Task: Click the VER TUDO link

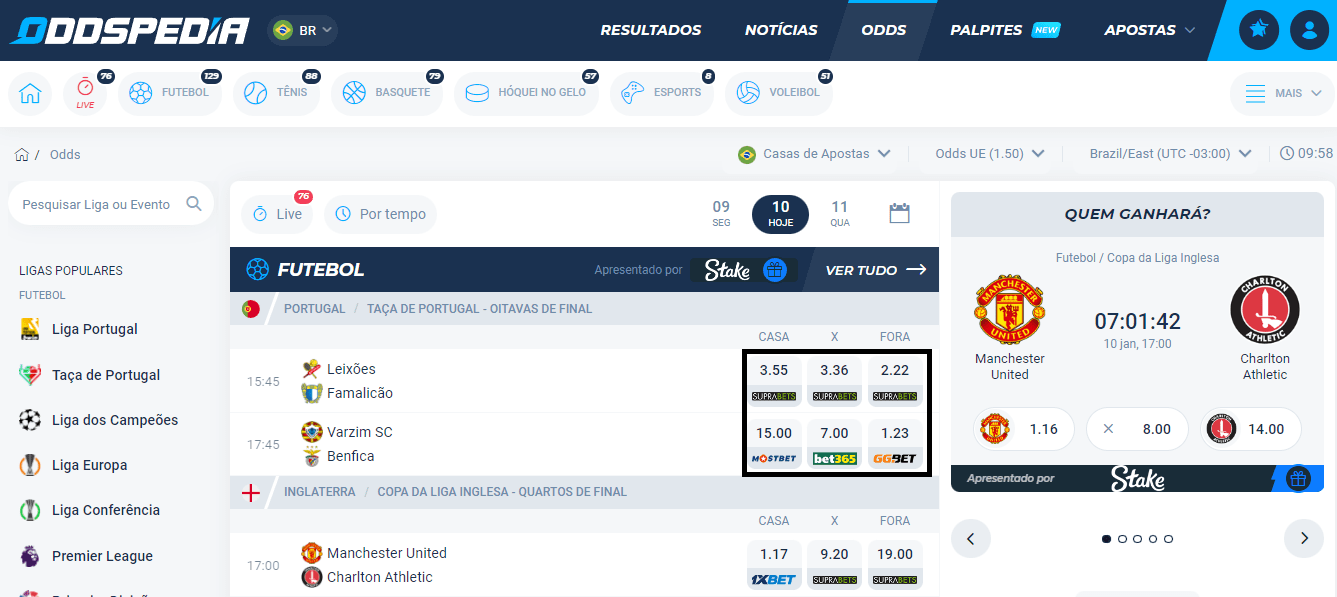Action: (875, 270)
